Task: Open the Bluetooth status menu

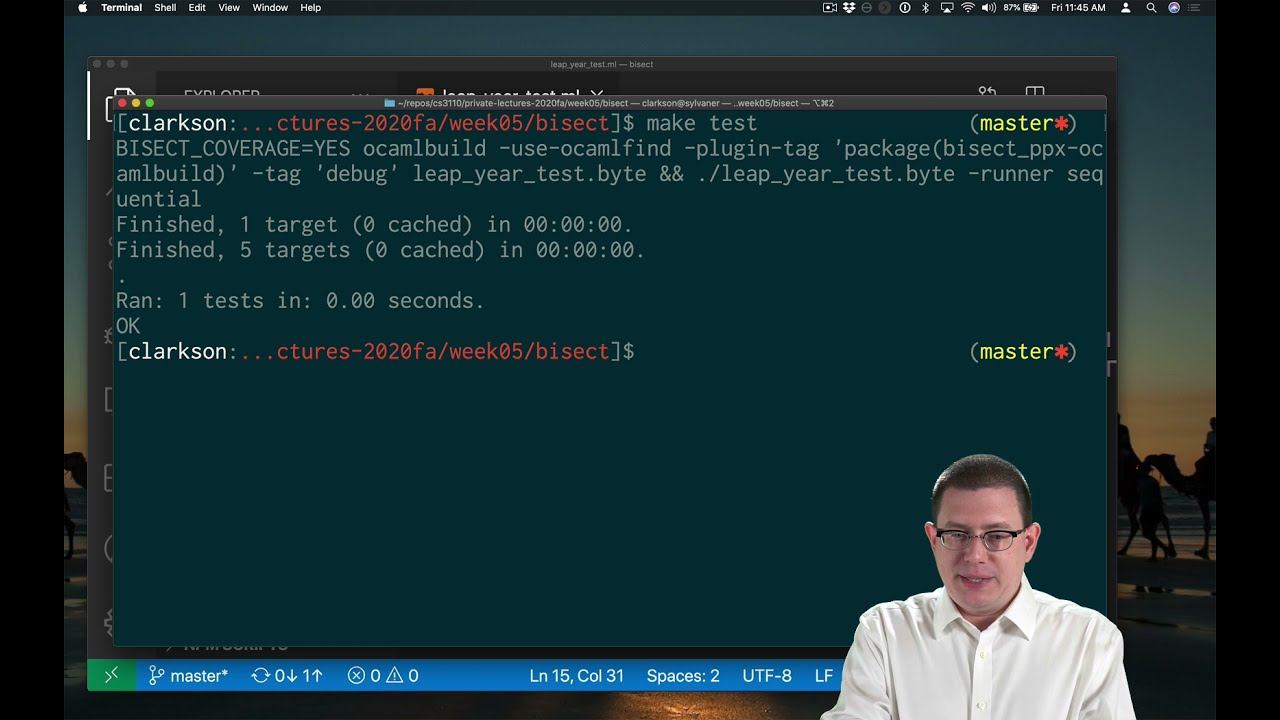Action: tap(925, 7)
